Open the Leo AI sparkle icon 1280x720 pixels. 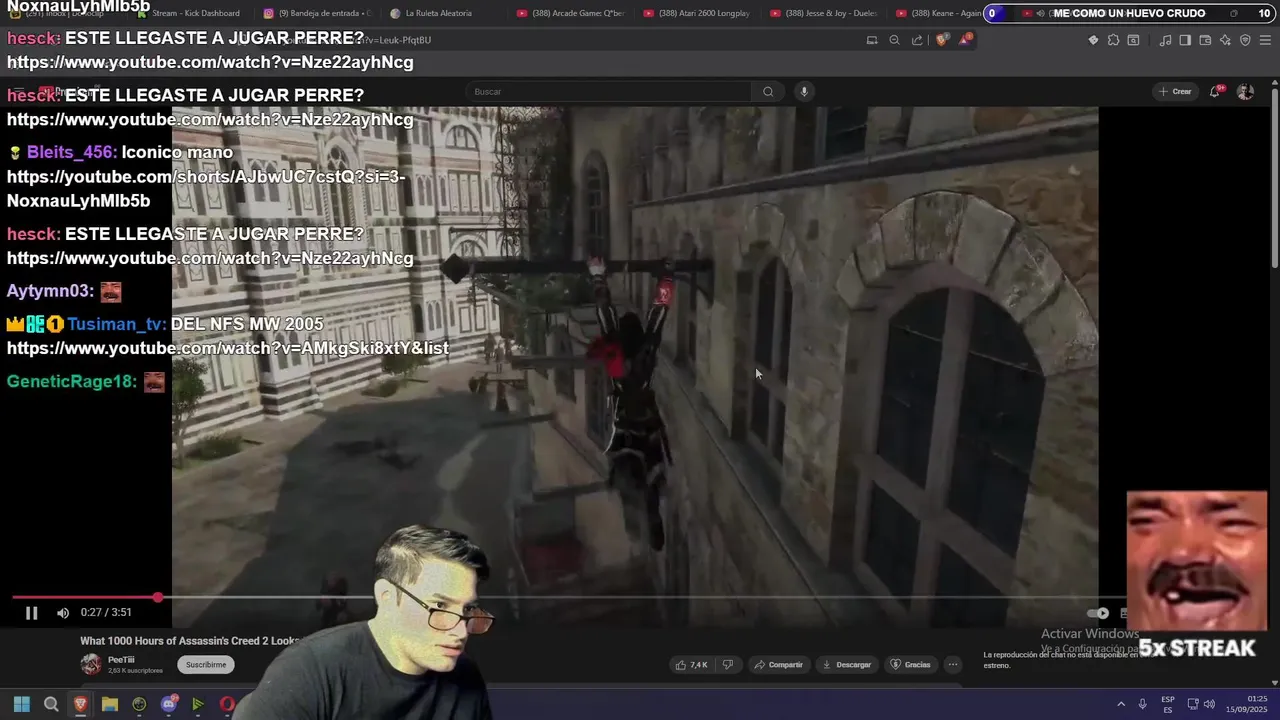click(1225, 40)
